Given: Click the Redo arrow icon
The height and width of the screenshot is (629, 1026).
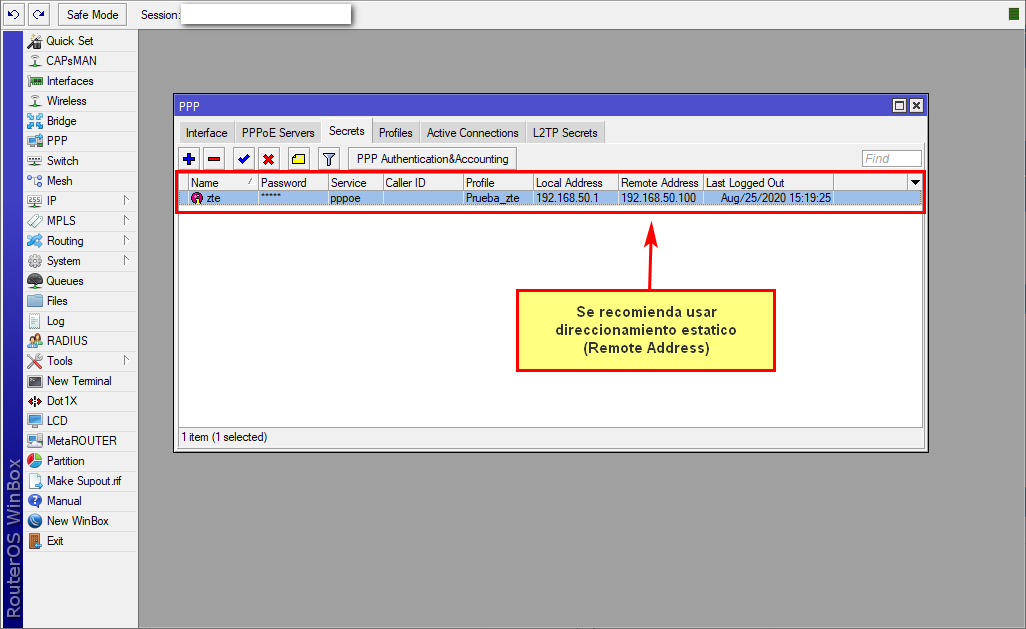Looking at the screenshot, I should 38,14.
